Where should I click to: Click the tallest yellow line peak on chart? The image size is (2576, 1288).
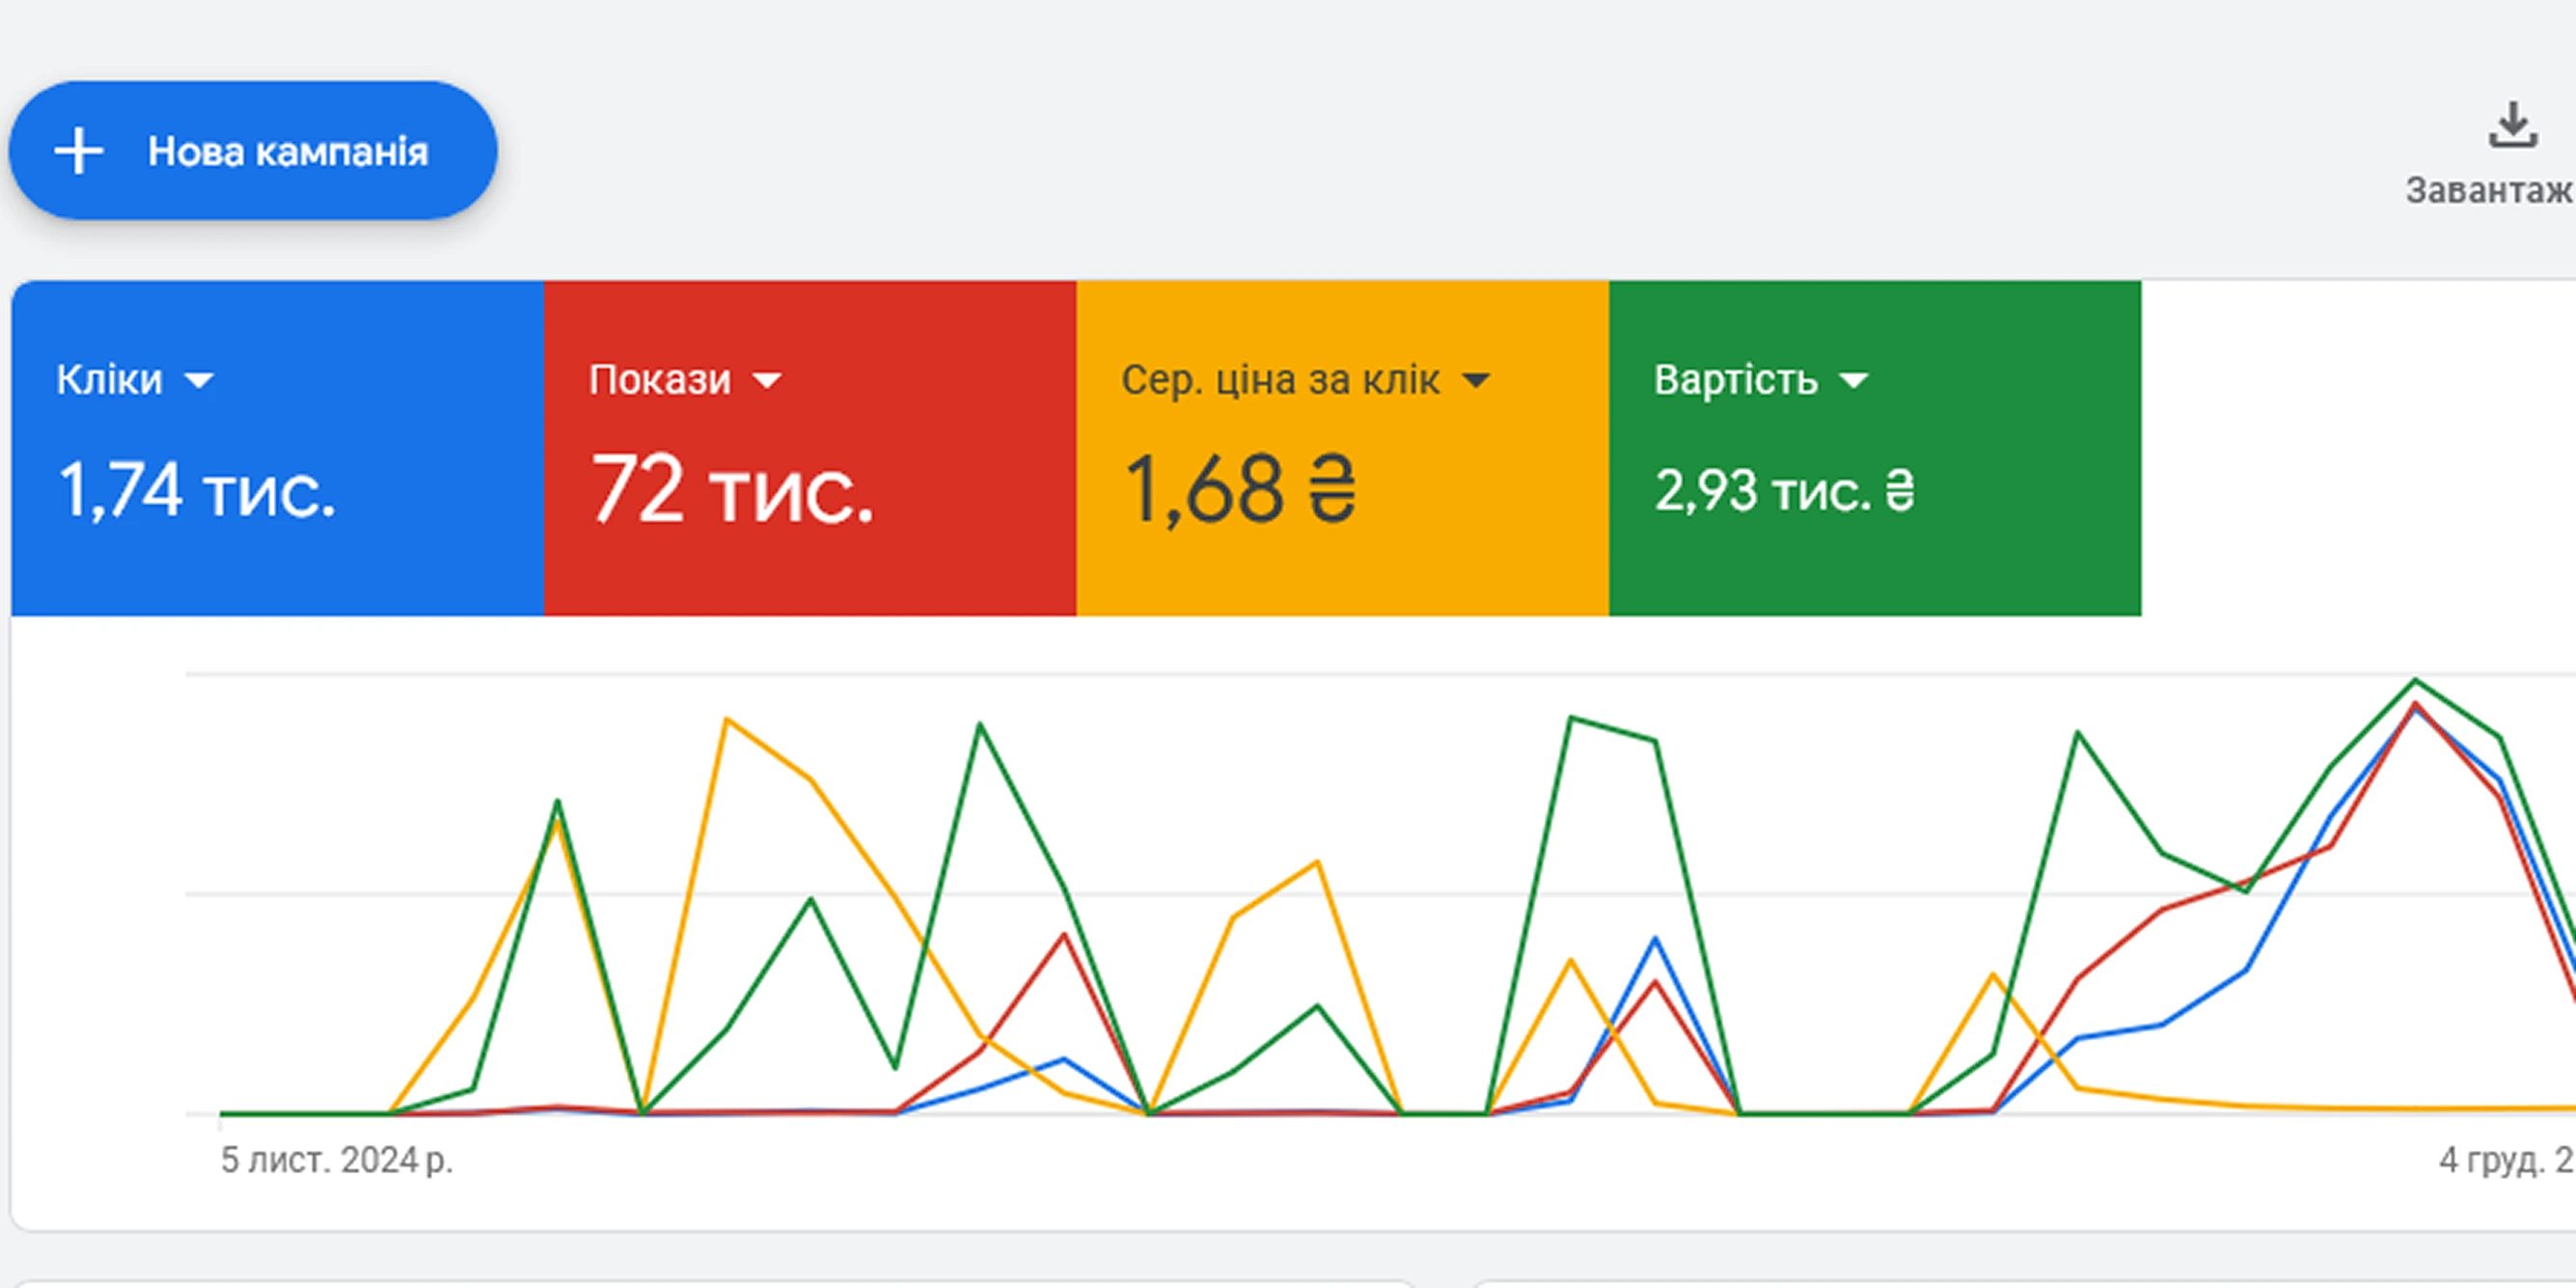(727, 719)
